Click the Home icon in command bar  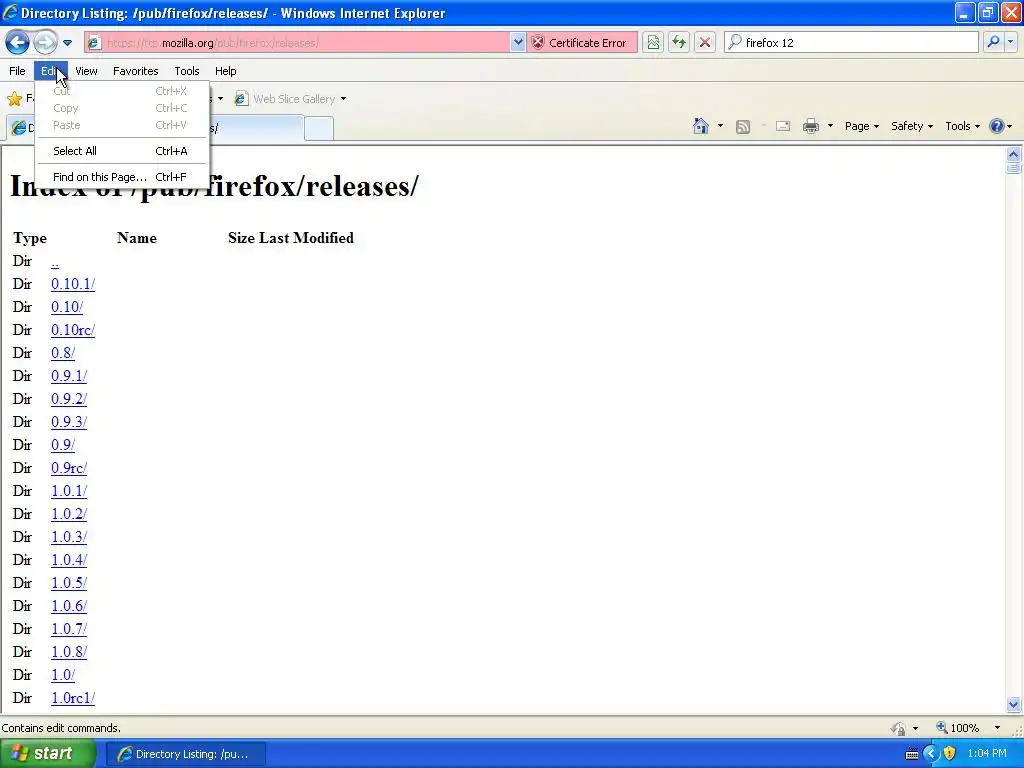click(x=701, y=126)
